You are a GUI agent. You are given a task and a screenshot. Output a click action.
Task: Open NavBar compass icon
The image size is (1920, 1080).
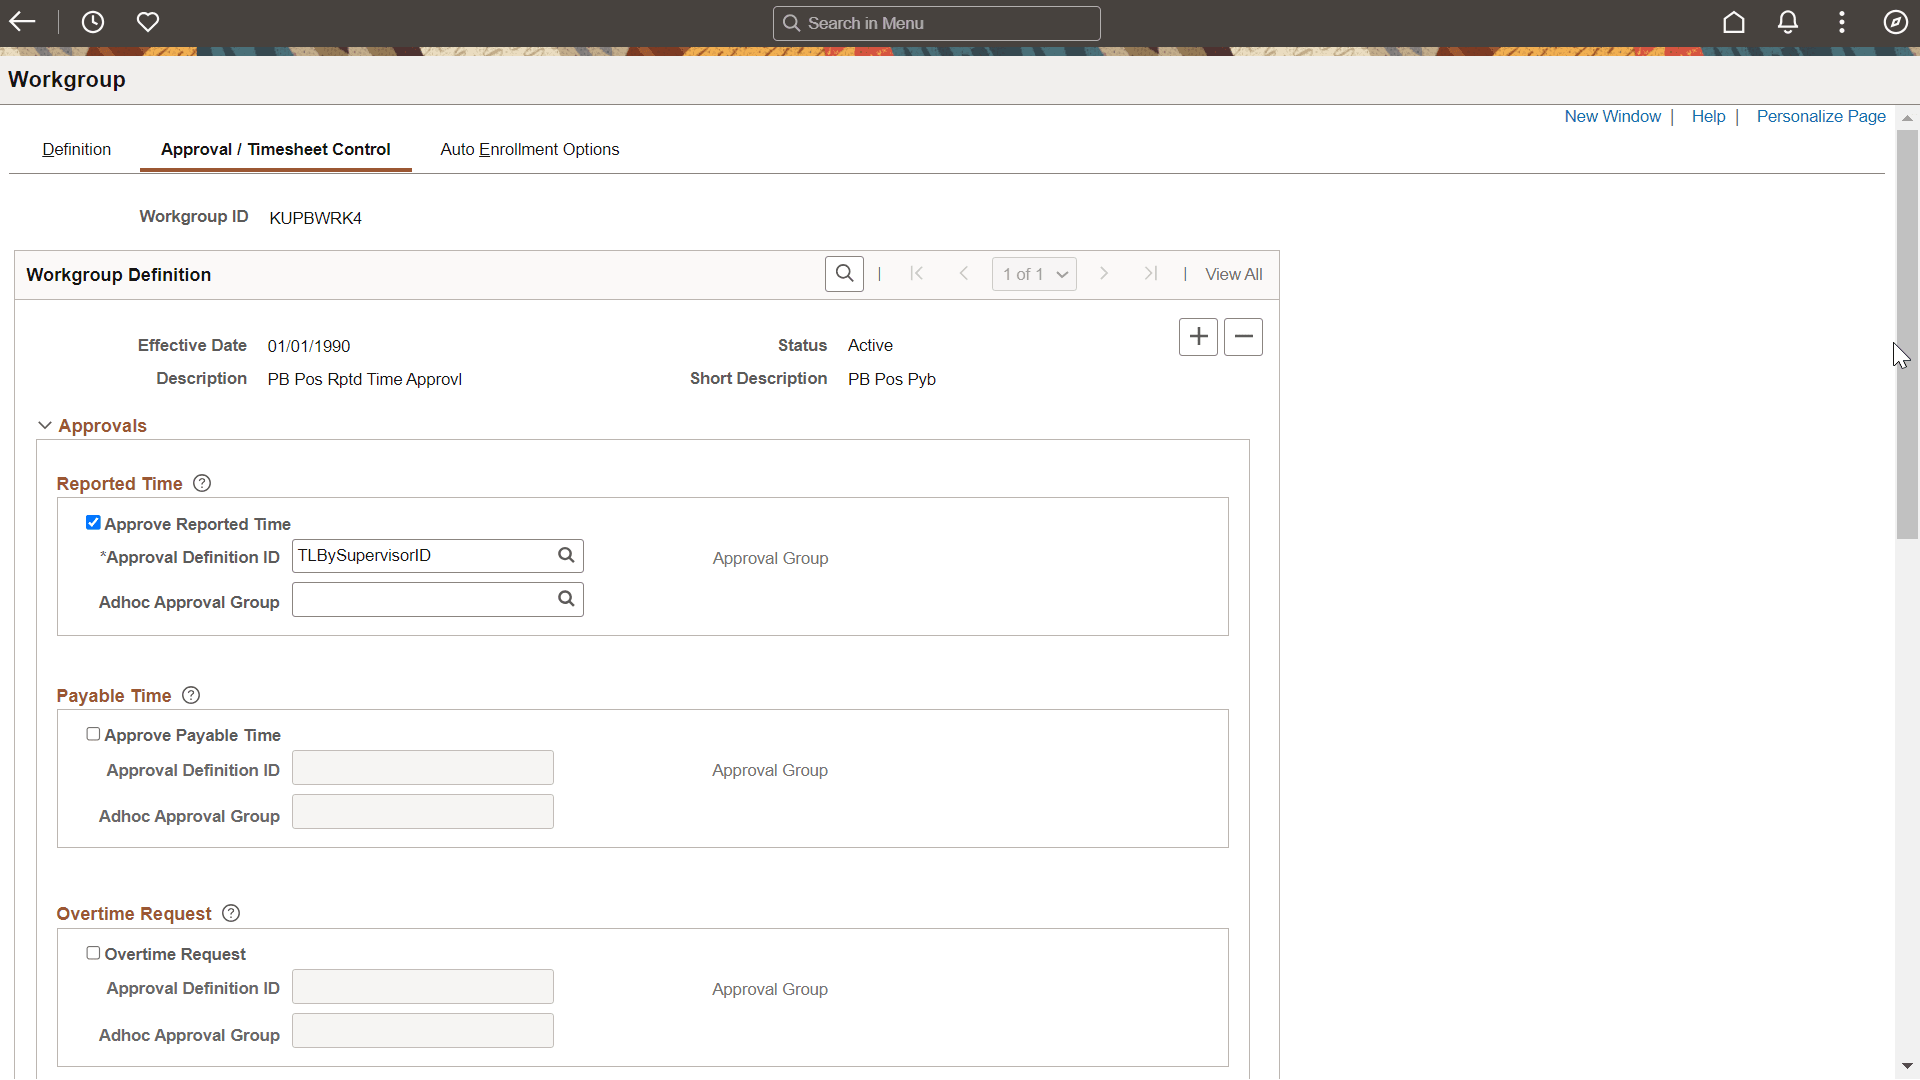pyautogui.click(x=1895, y=22)
